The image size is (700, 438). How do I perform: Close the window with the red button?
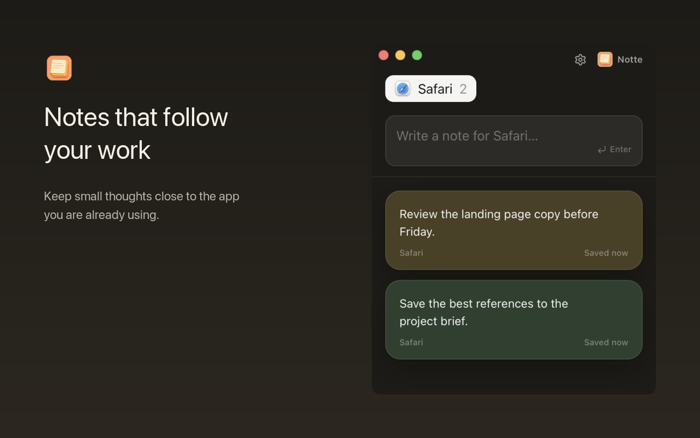point(383,55)
